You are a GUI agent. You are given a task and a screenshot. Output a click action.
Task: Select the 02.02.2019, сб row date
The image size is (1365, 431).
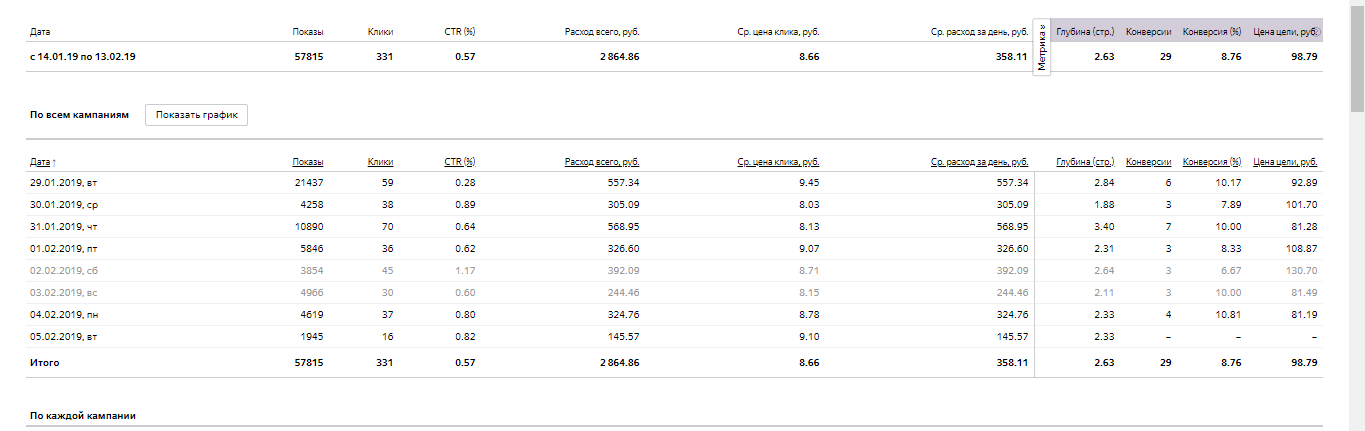tap(63, 271)
